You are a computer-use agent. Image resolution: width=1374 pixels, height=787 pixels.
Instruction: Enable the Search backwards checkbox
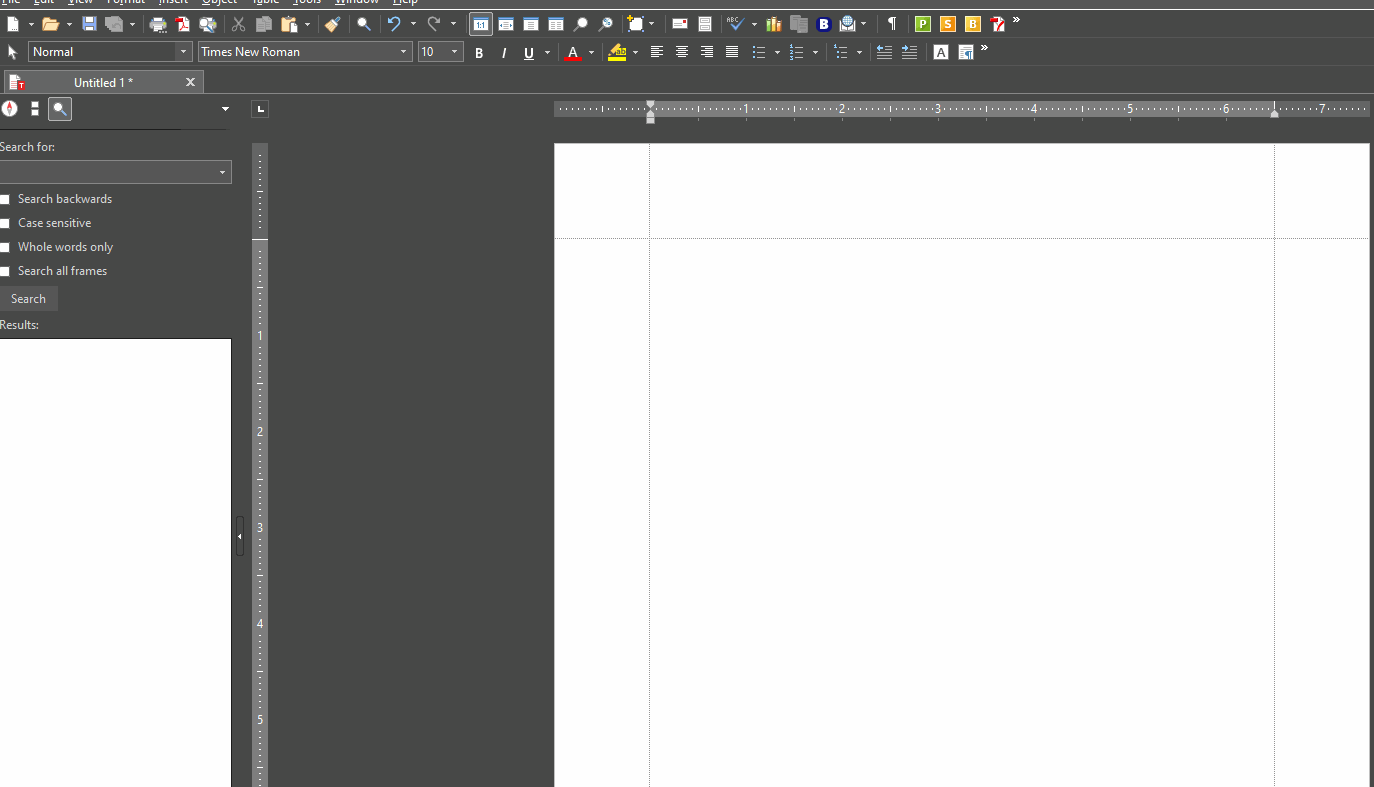click(x=5, y=200)
